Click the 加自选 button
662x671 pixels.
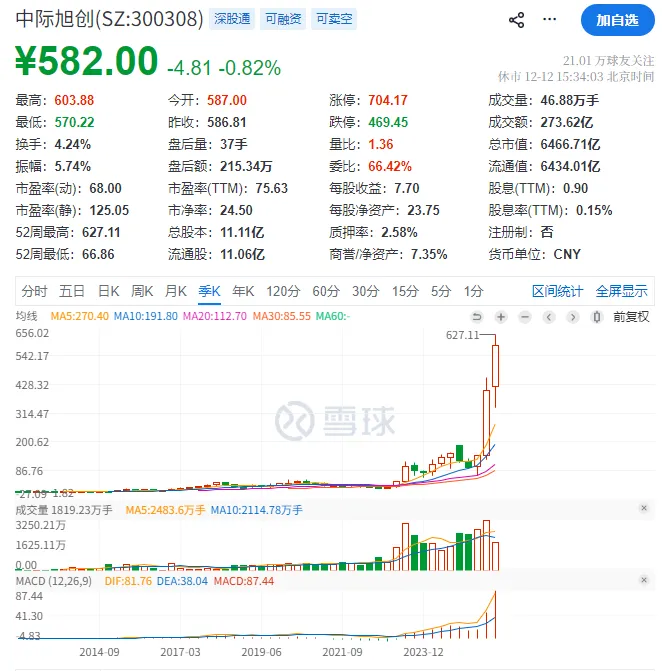pos(617,20)
